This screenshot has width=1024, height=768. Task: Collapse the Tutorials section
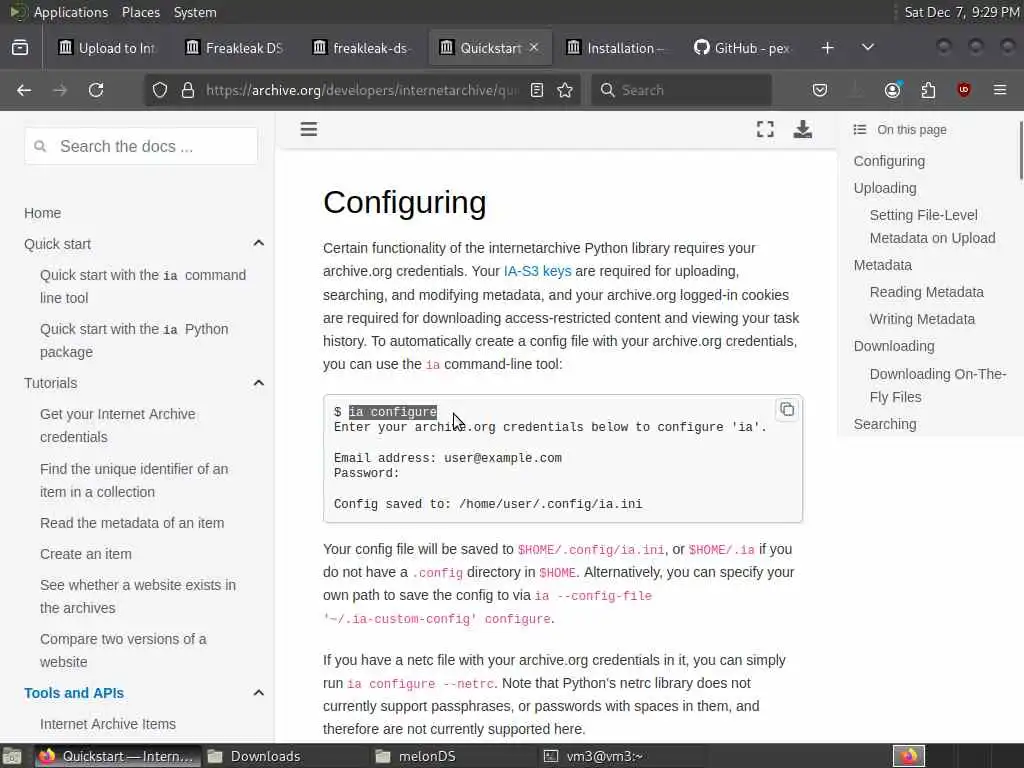(x=259, y=383)
